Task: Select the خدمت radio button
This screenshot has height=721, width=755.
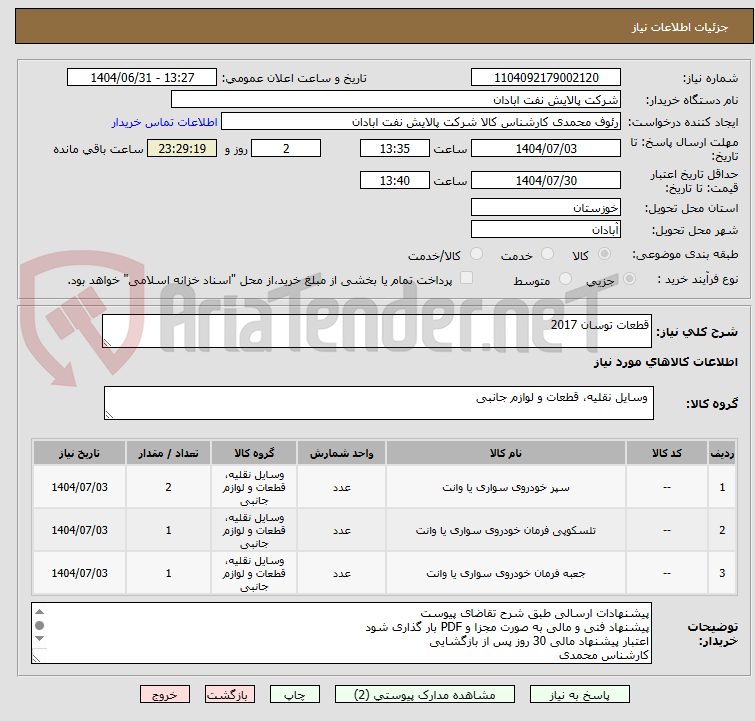Action: pyautogui.click(x=547, y=254)
